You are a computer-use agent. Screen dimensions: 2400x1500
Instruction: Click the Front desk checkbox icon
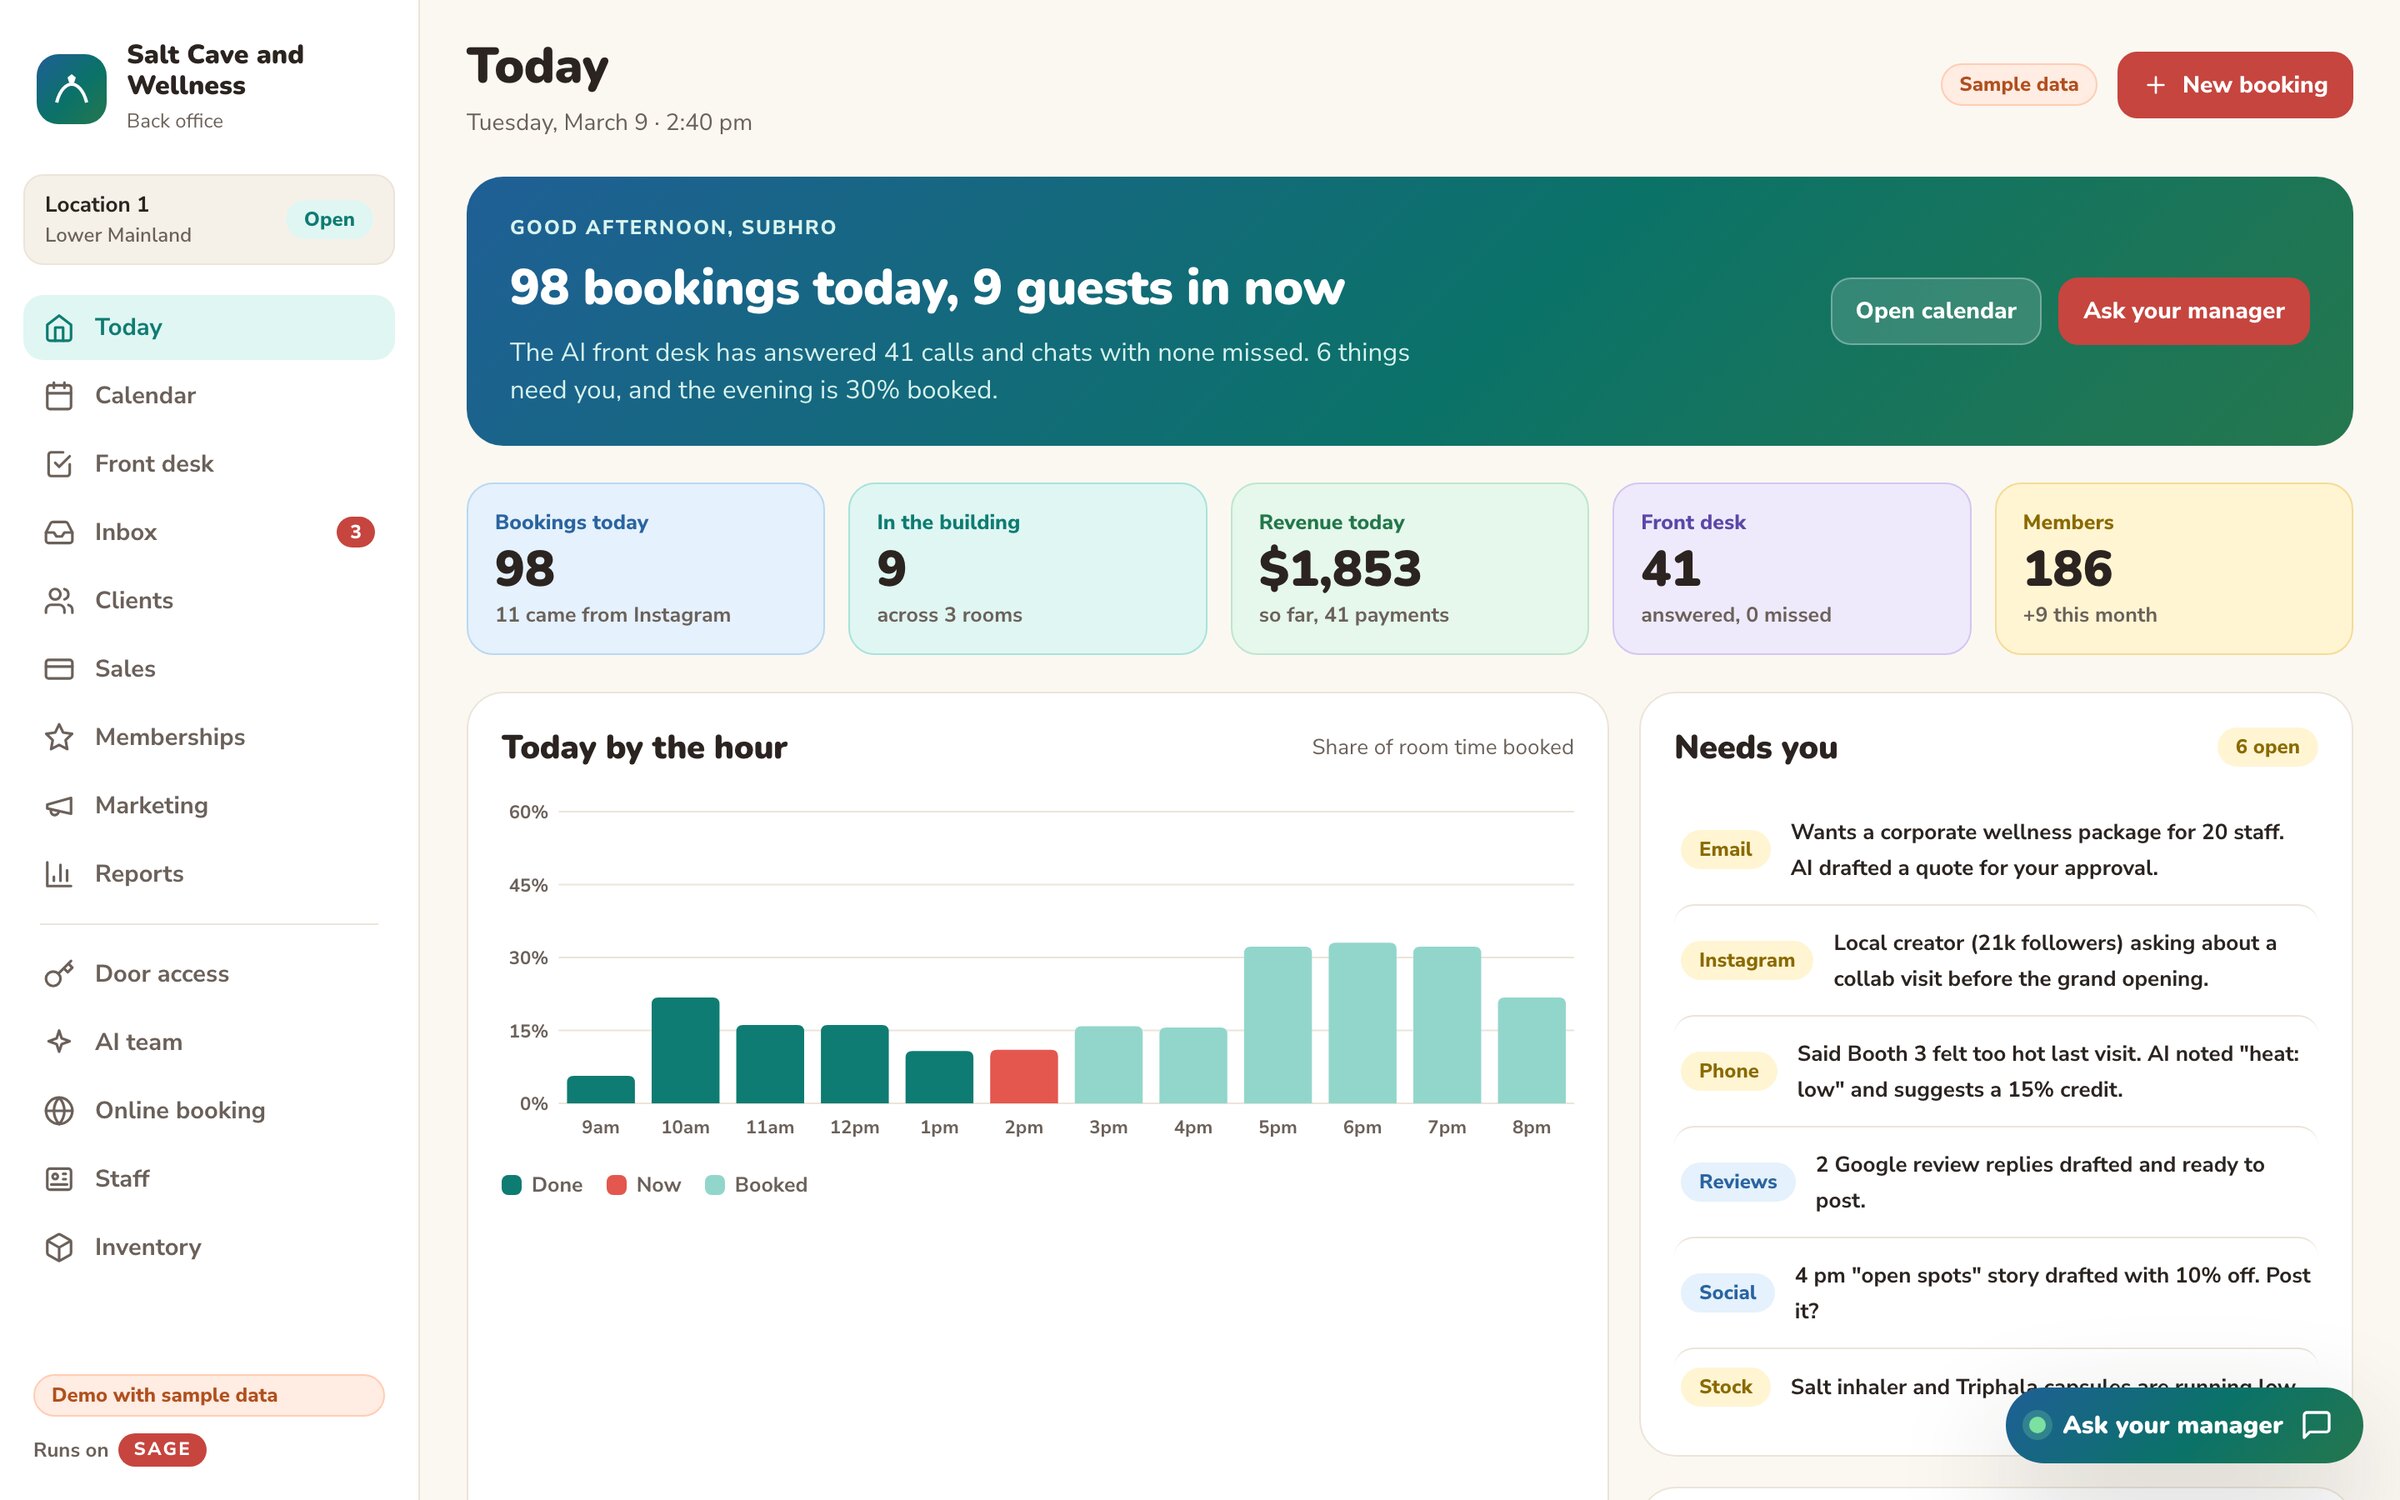coord(59,464)
